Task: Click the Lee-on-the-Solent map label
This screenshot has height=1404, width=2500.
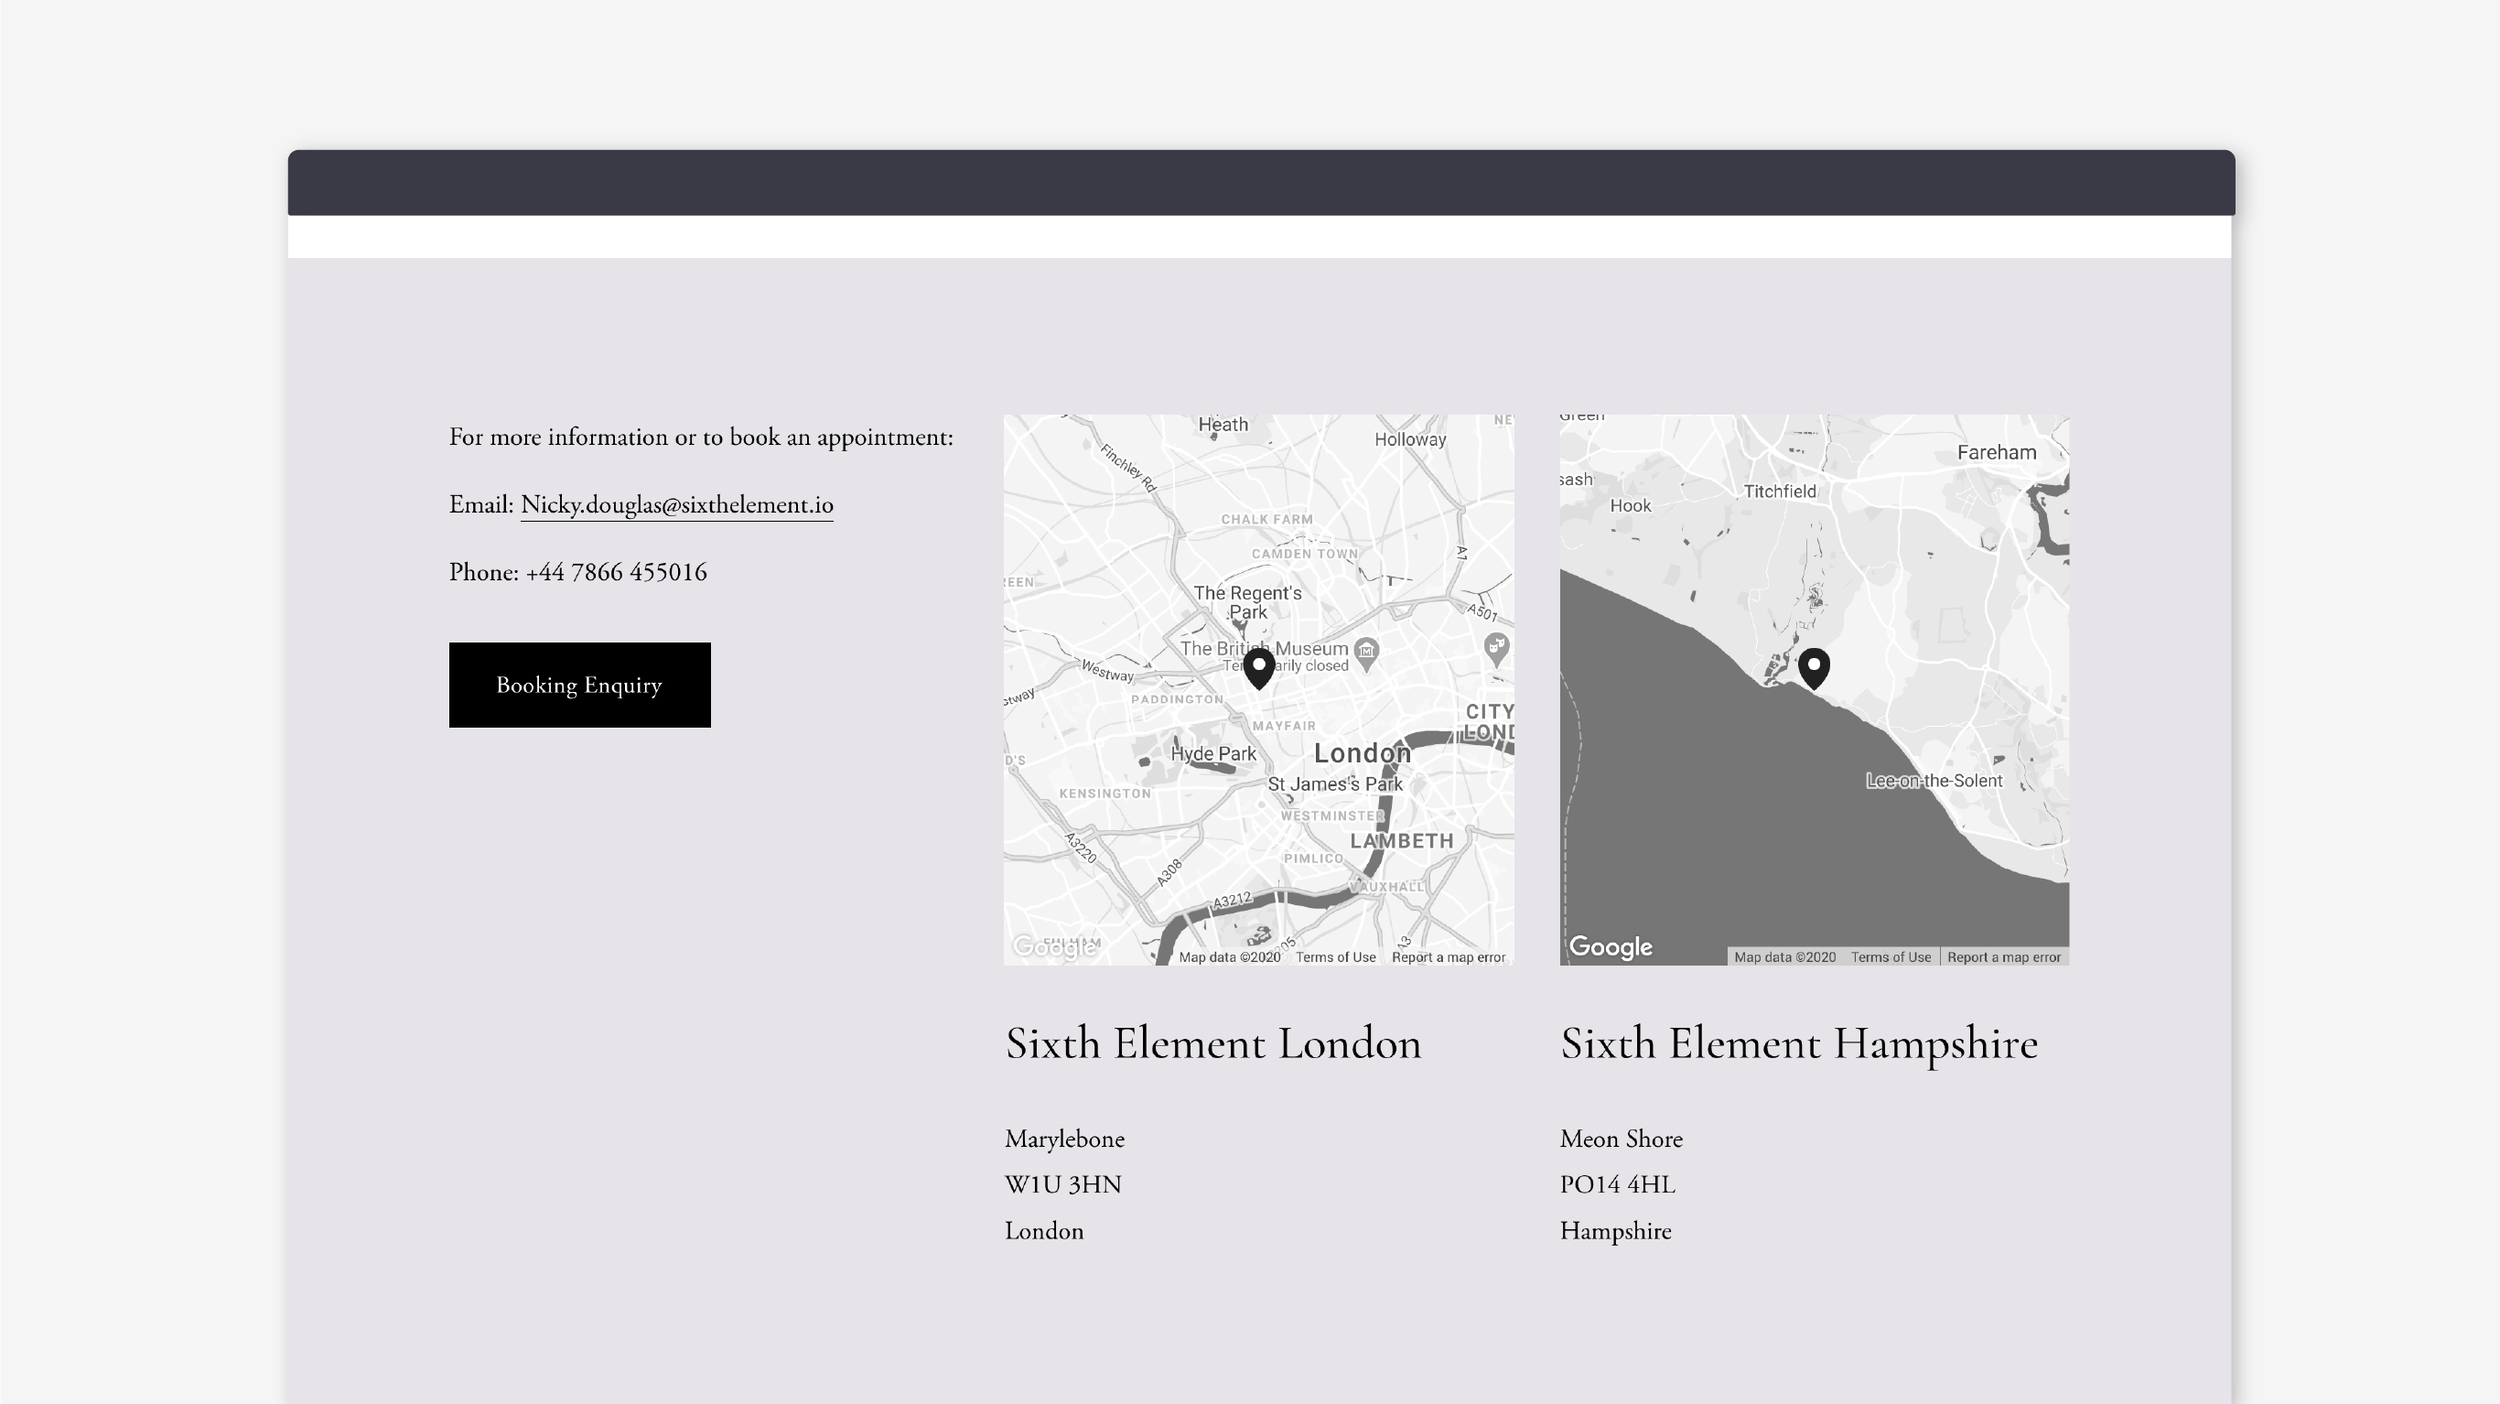Action: coord(1933,781)
